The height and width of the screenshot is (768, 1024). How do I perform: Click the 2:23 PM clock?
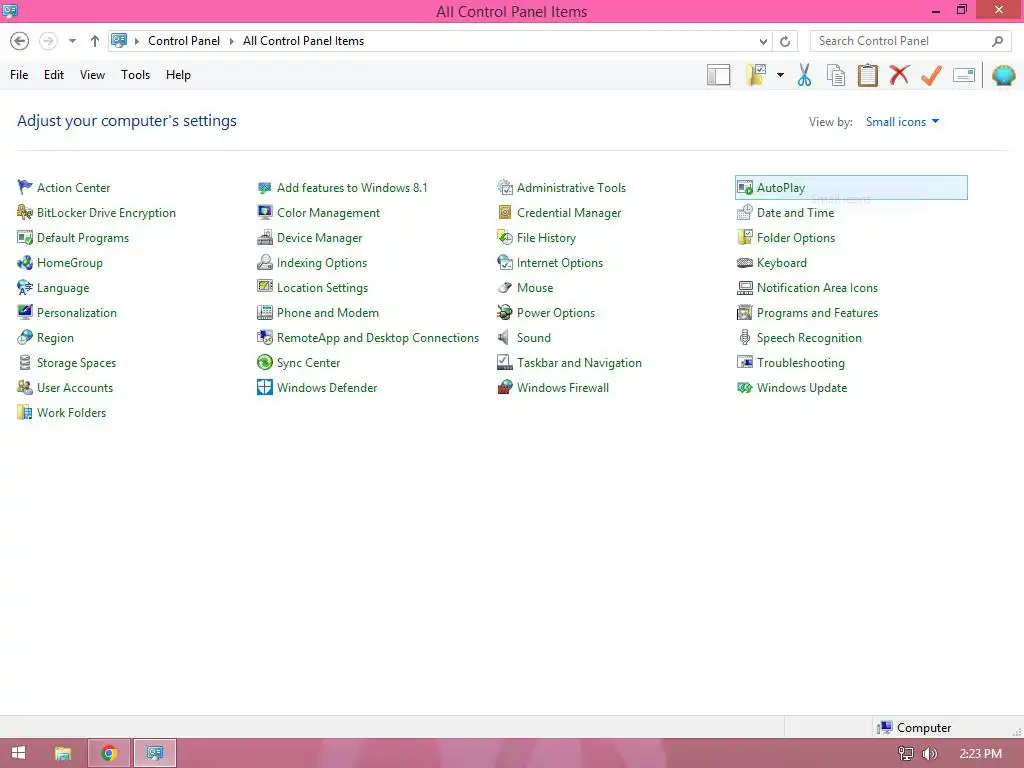(980, 754)
